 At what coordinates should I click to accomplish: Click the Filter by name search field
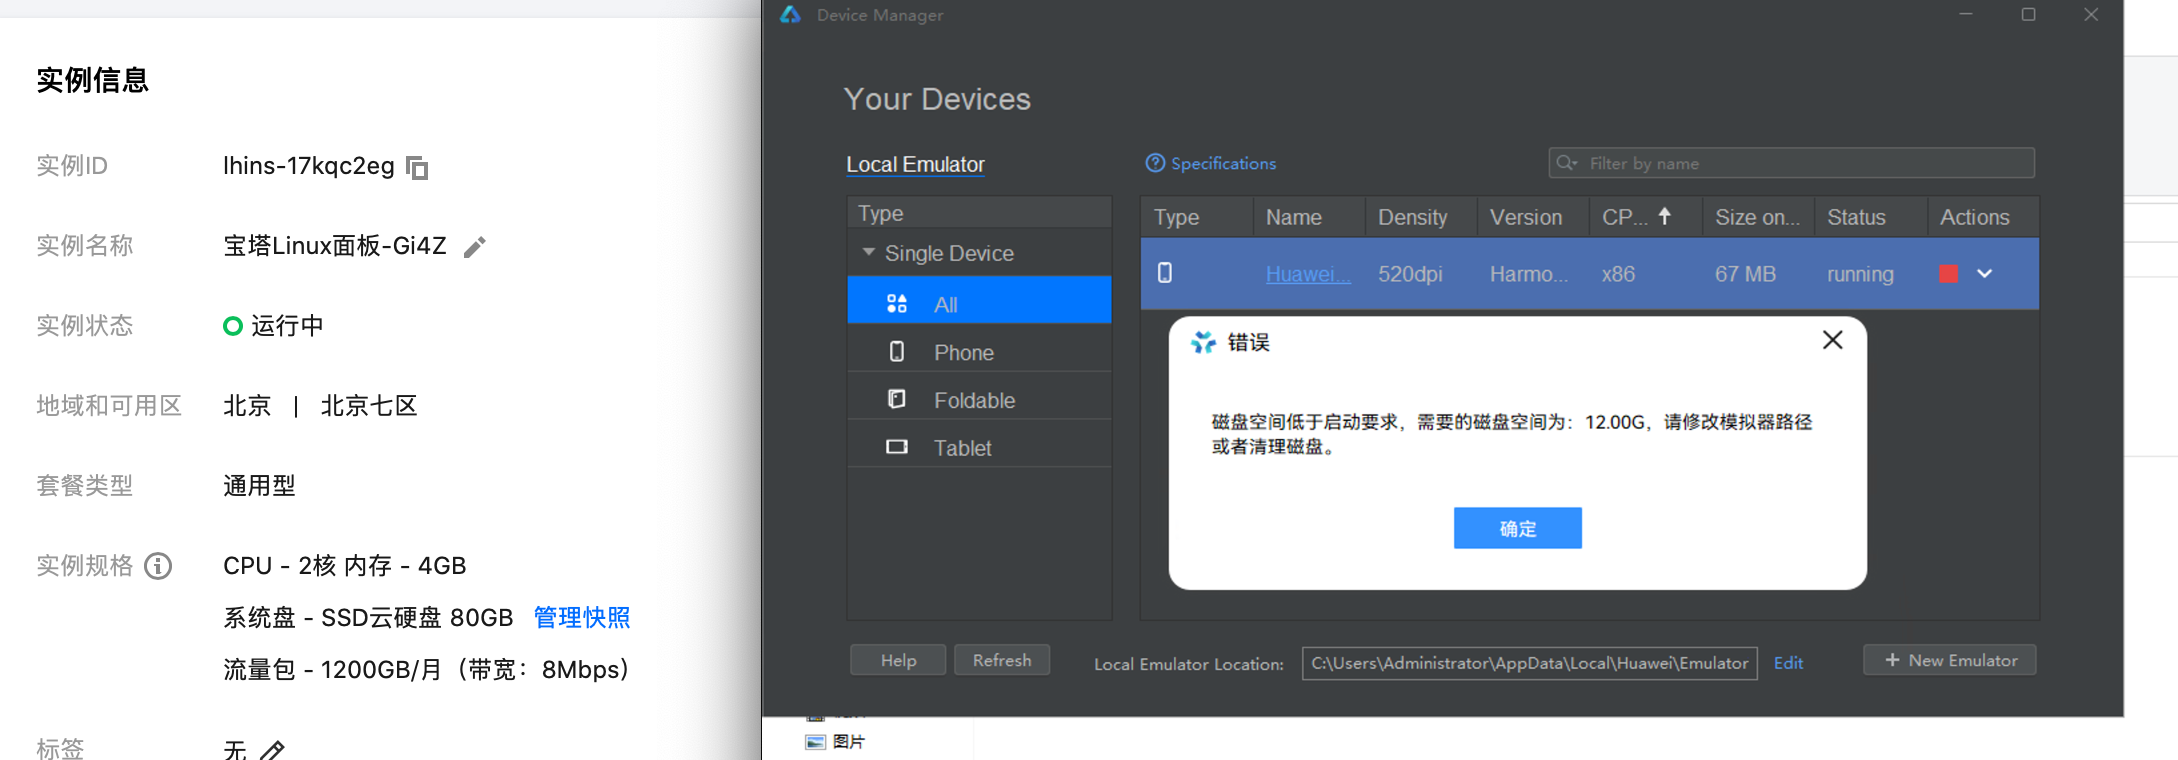point(1791,163)
